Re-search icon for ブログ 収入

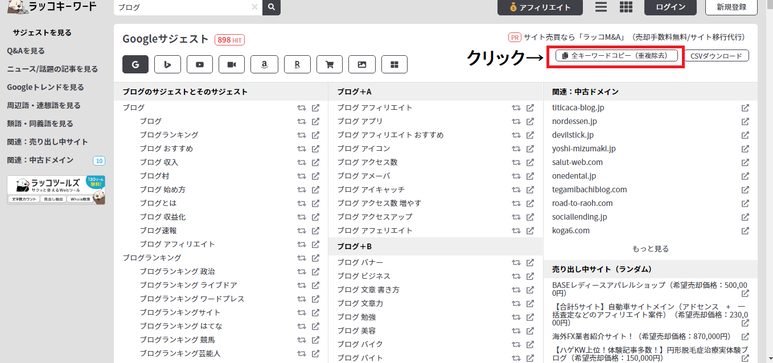tap(302, 162)
